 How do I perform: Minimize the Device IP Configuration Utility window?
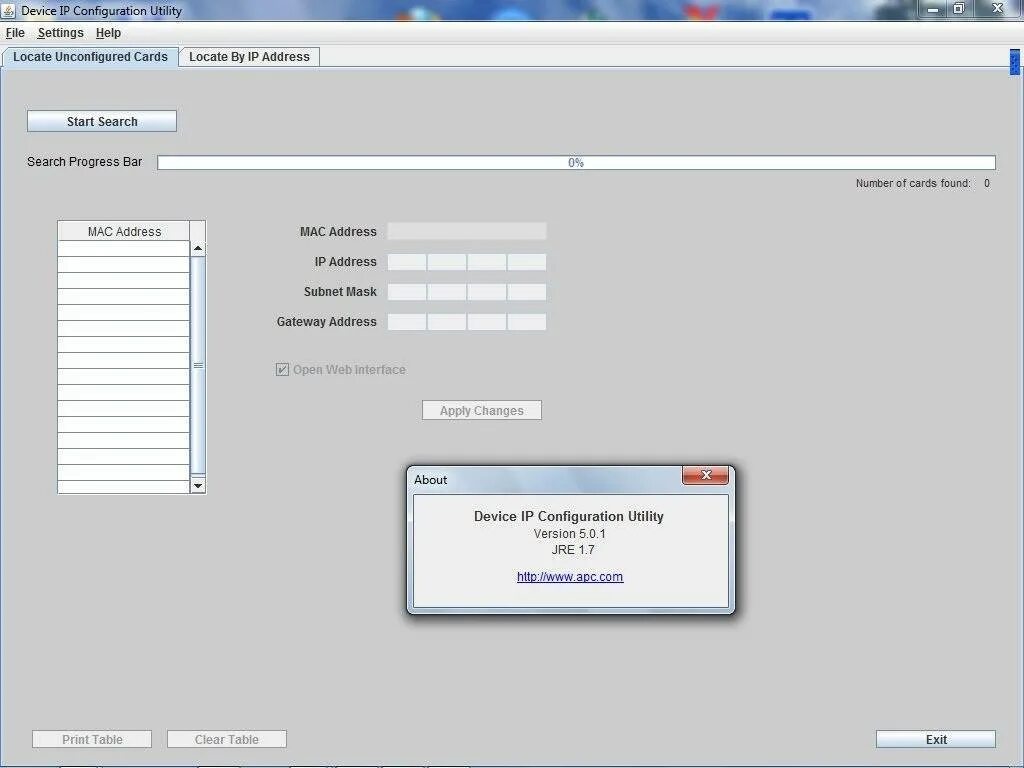(x=933, y=8)
